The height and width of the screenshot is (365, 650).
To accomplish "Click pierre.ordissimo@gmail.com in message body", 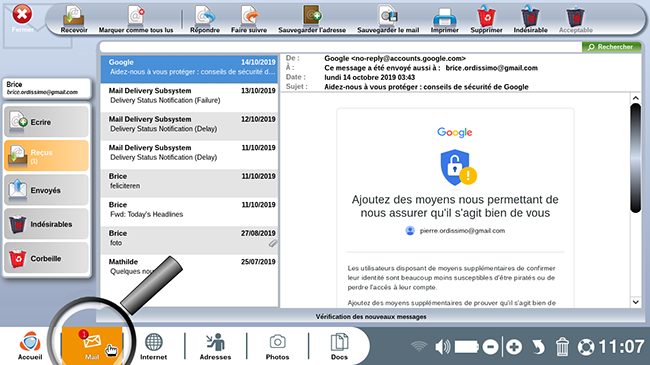I will pos(462,231).
